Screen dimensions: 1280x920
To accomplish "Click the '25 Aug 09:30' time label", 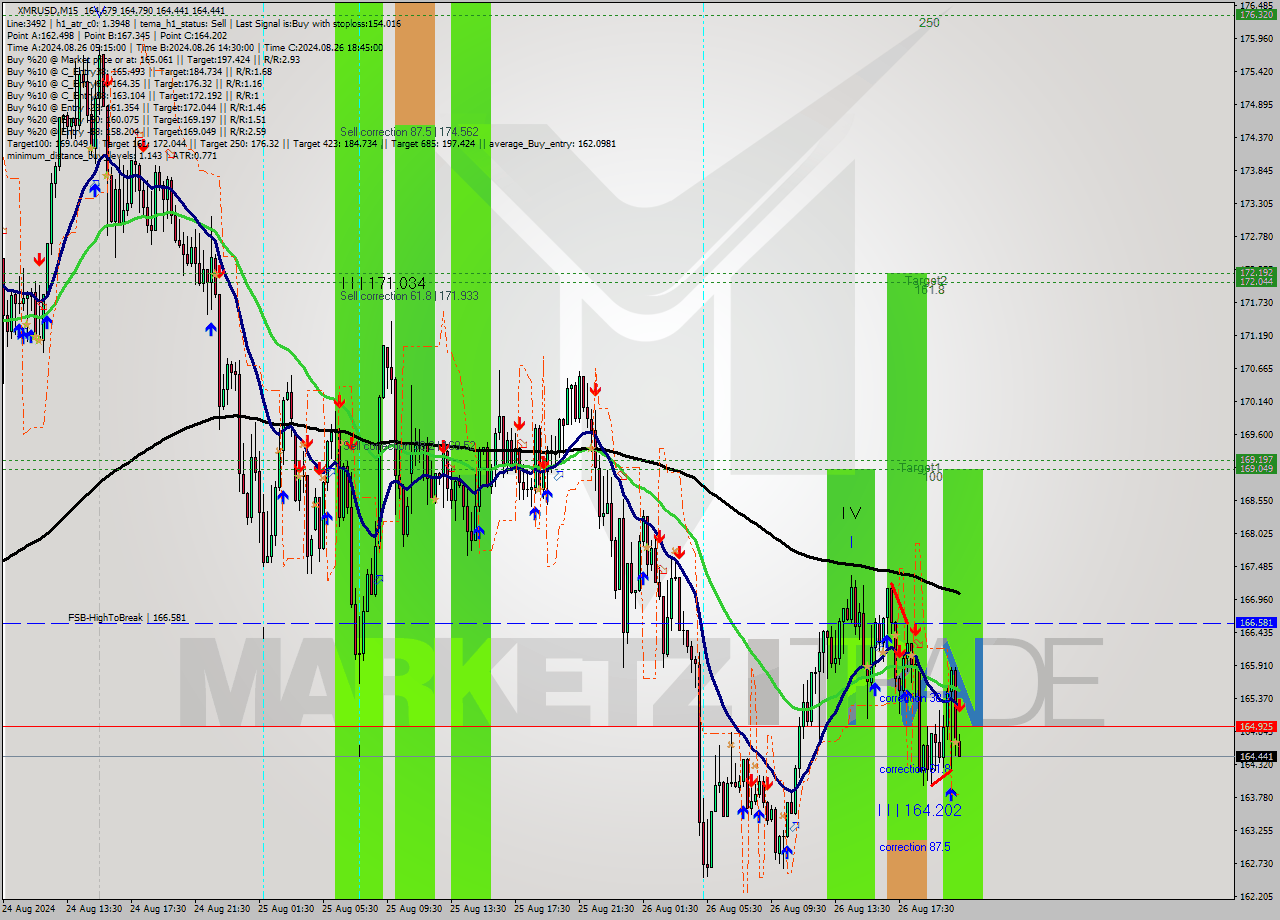I will 414,910.
